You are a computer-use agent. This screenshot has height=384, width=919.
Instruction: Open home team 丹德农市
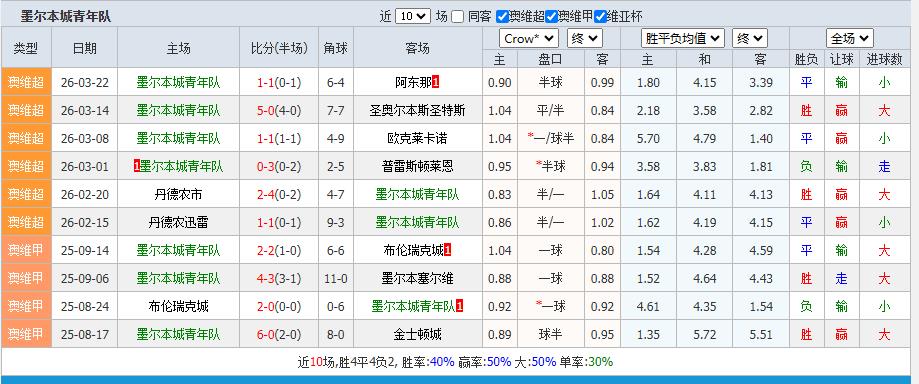coord(178,195)
